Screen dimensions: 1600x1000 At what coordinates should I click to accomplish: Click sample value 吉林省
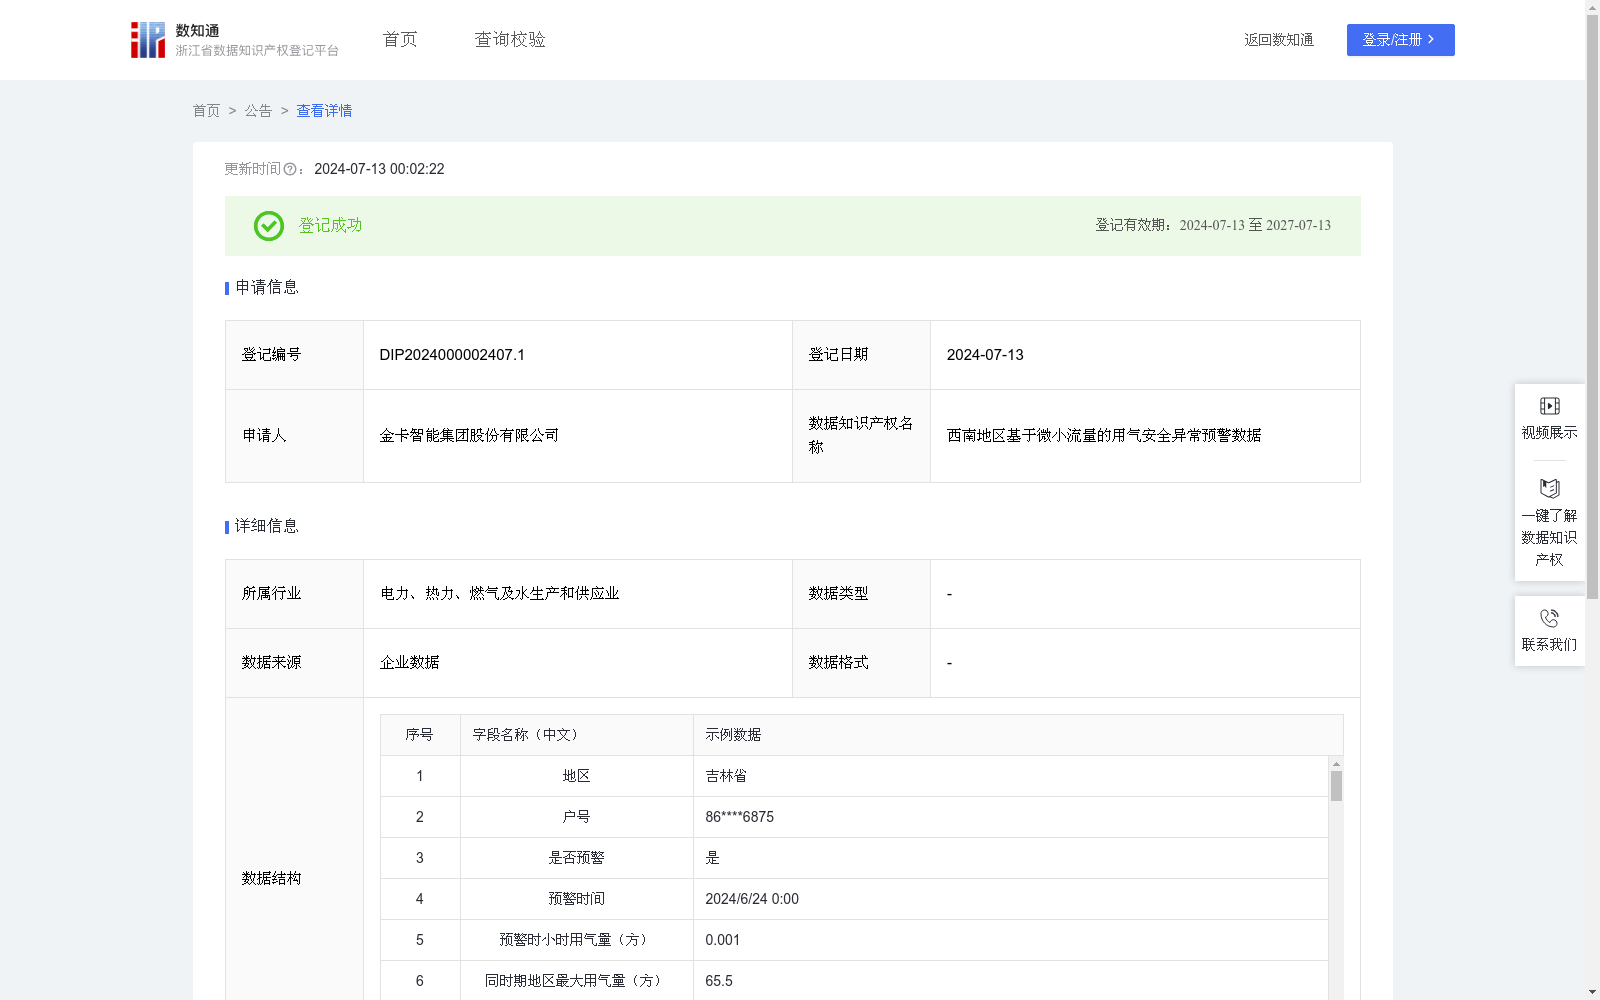[x=726, y=776]
